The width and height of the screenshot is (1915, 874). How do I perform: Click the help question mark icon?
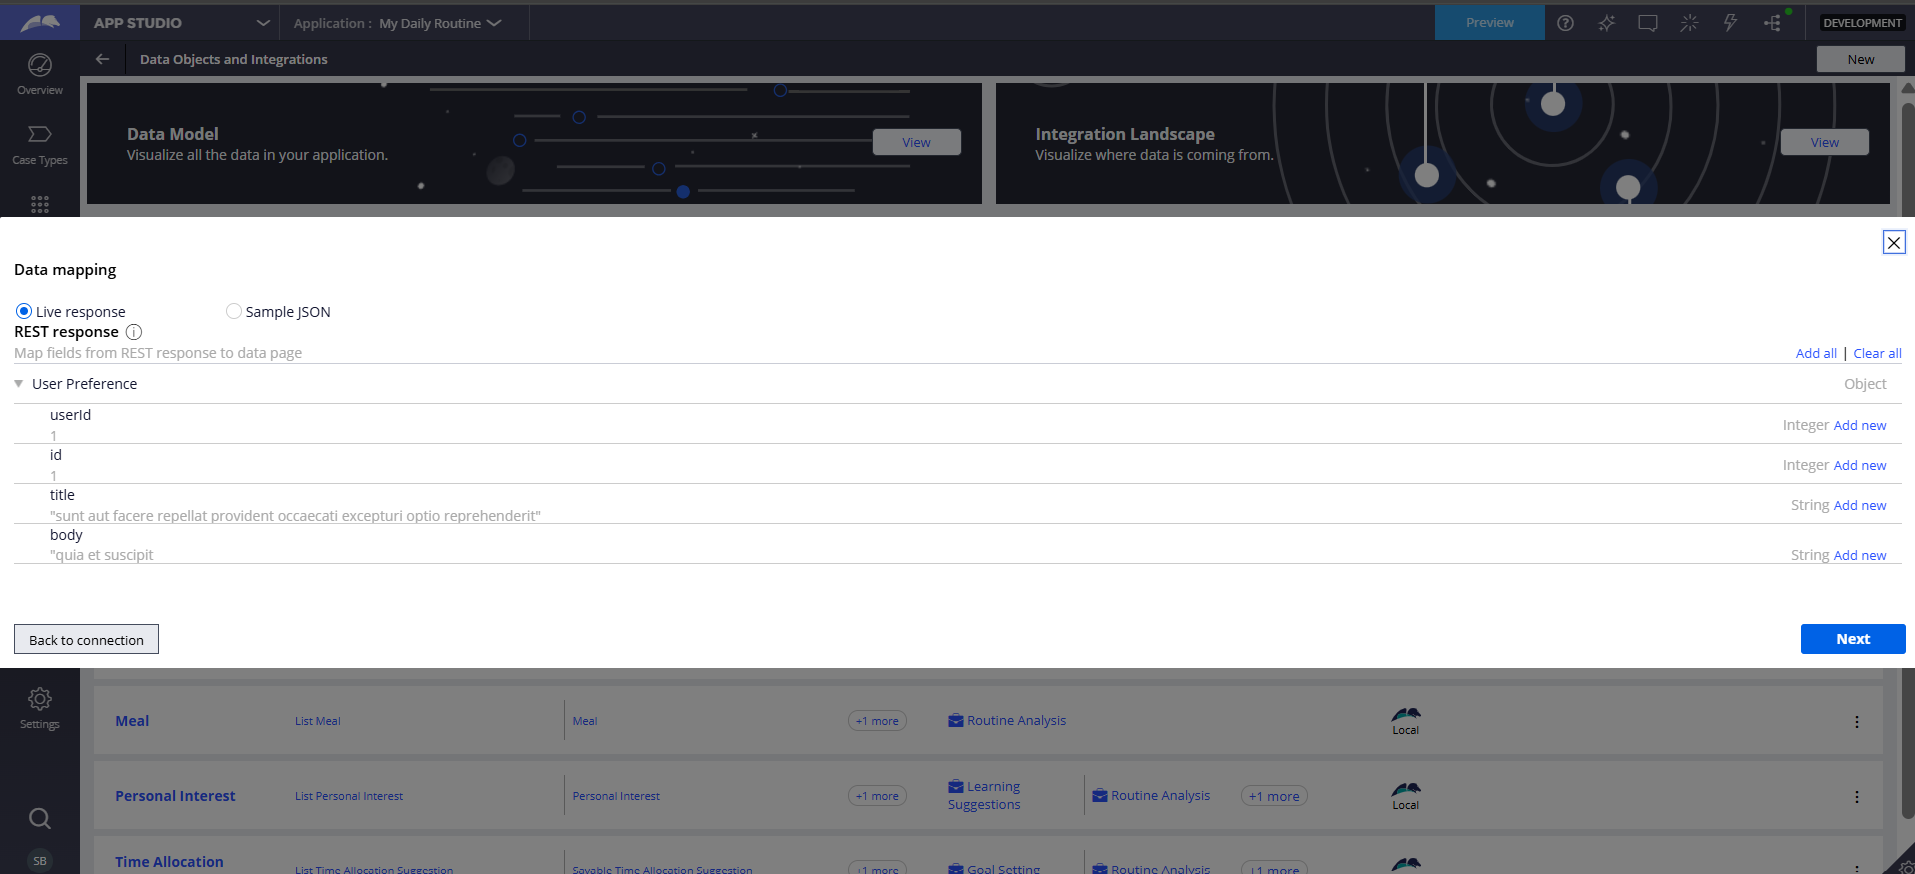click(1565, 23)
